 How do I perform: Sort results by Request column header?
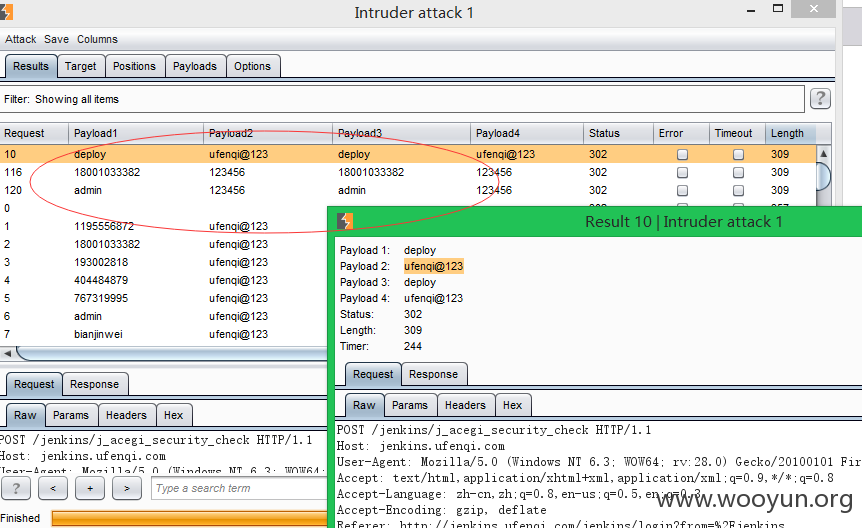34,133
